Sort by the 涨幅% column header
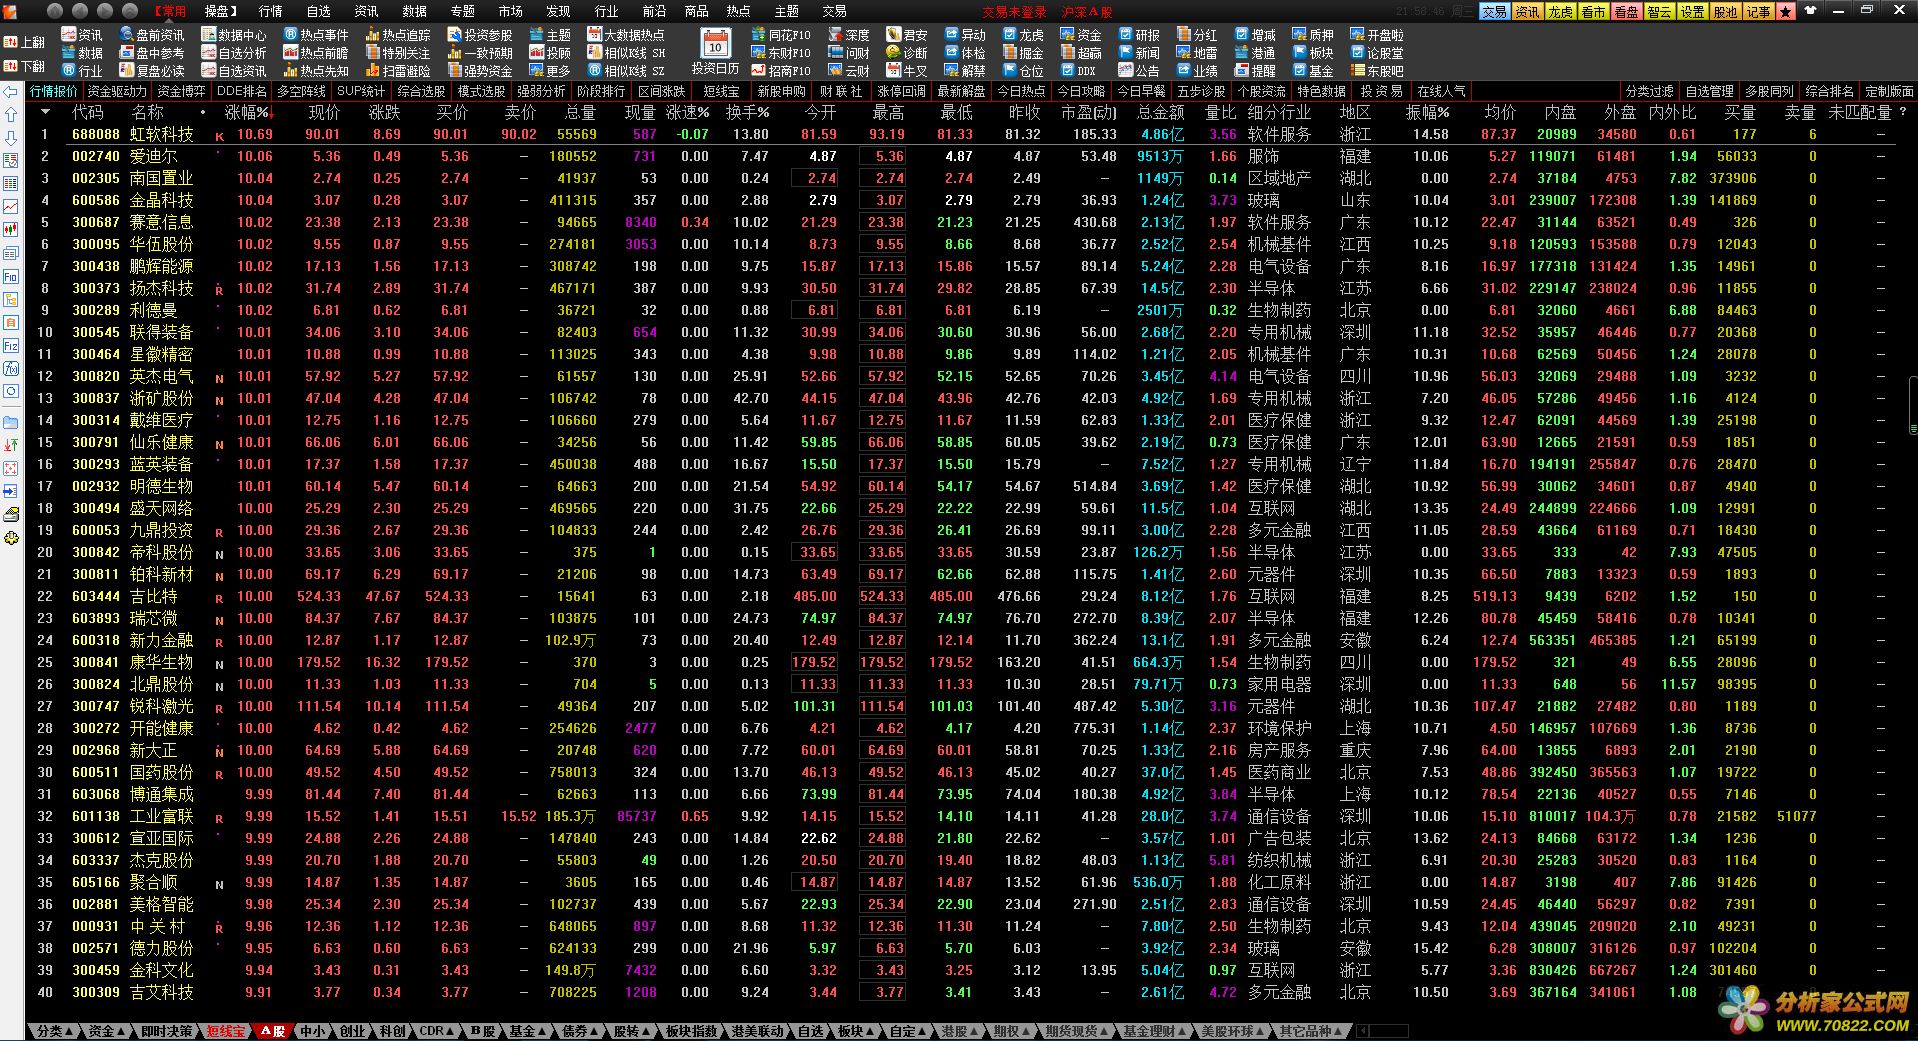 pos(248,112)
